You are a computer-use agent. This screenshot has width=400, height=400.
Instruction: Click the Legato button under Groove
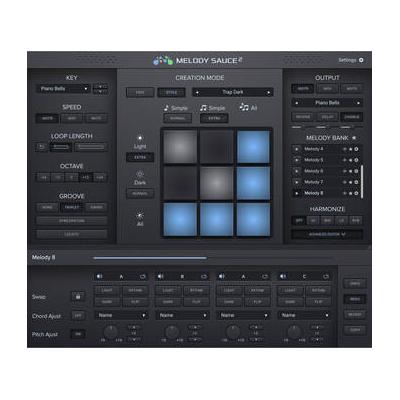[x=72, y=234]
